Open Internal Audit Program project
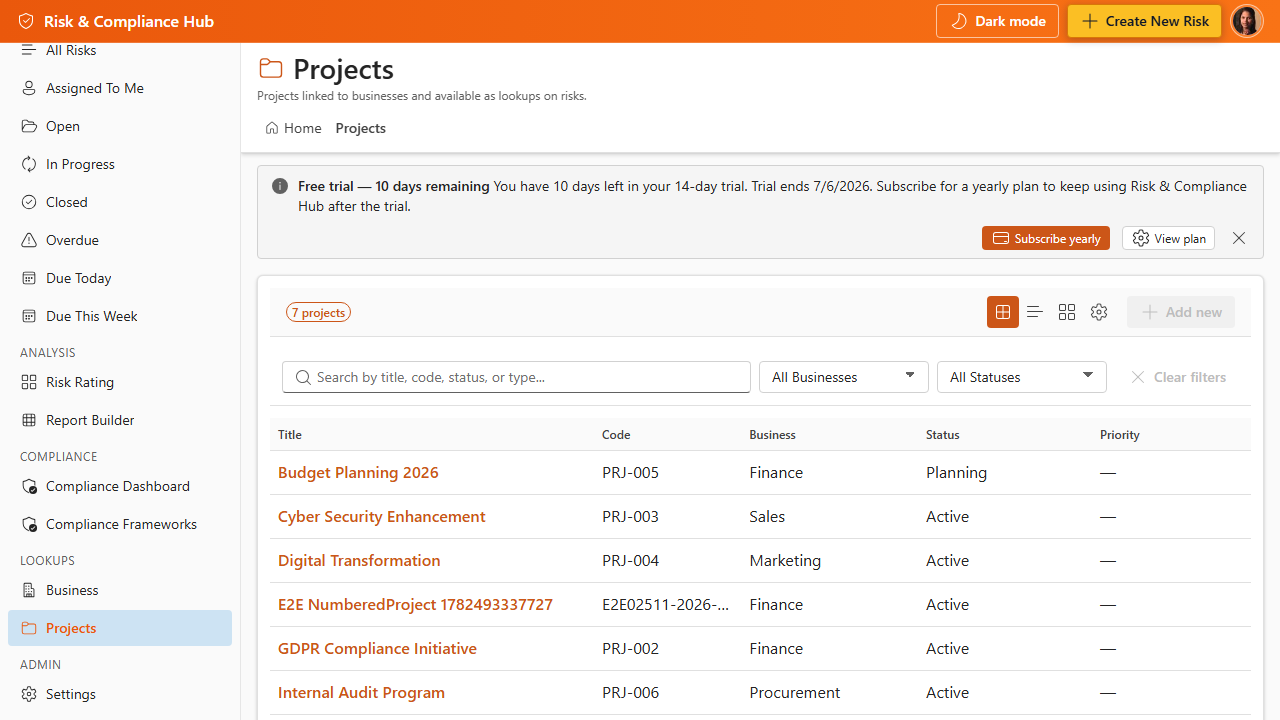 tap(361, 692)
